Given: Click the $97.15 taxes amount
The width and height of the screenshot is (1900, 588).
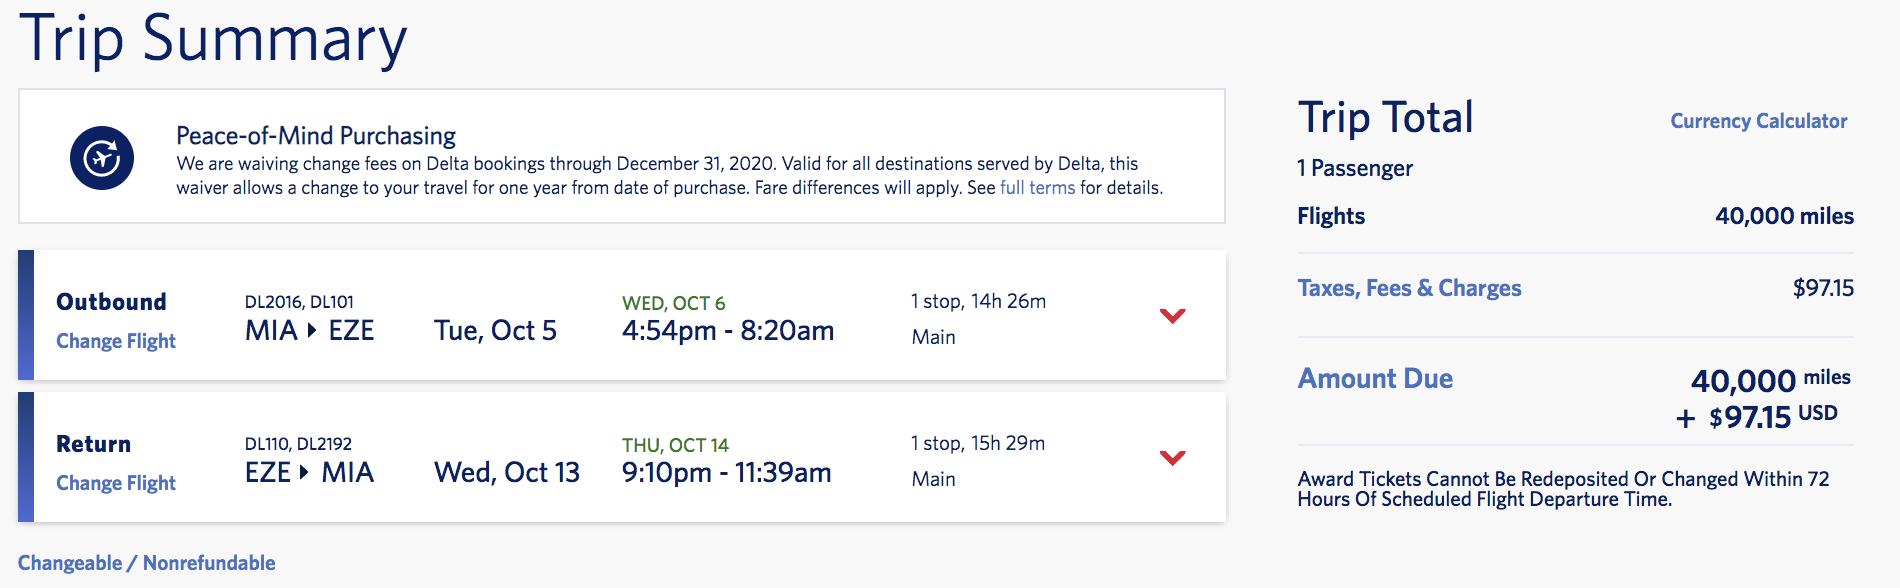Looking at the screenshot, I should 1823,288.
